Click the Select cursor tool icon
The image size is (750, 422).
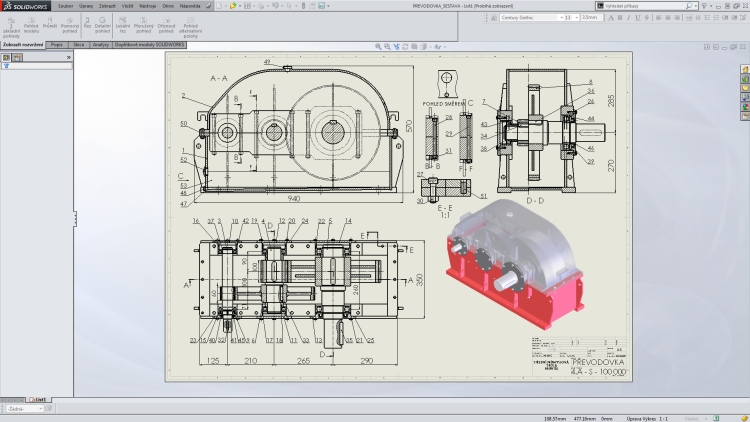tap(289, 6)
